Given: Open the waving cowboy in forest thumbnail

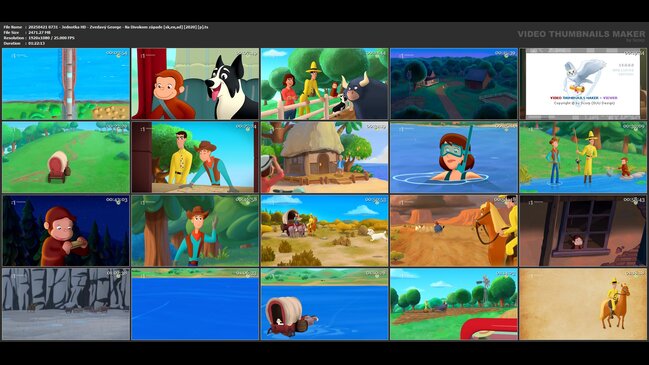Looking at the screenshot, I should (195, 231).
